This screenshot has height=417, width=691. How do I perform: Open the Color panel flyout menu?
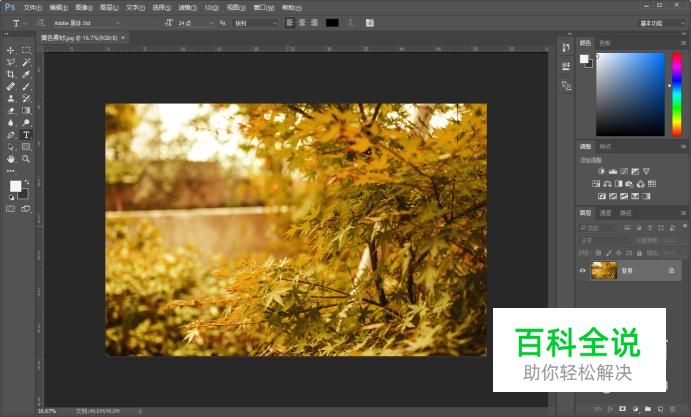[x=684, y=43]
